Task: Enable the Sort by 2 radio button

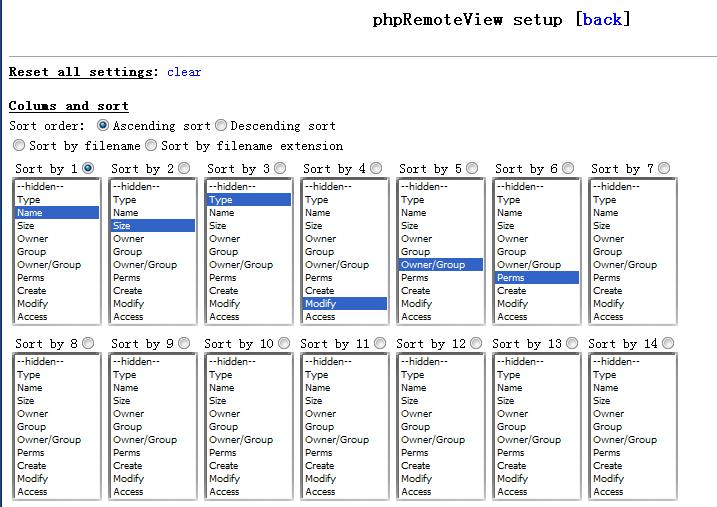Action: (184, 168)
